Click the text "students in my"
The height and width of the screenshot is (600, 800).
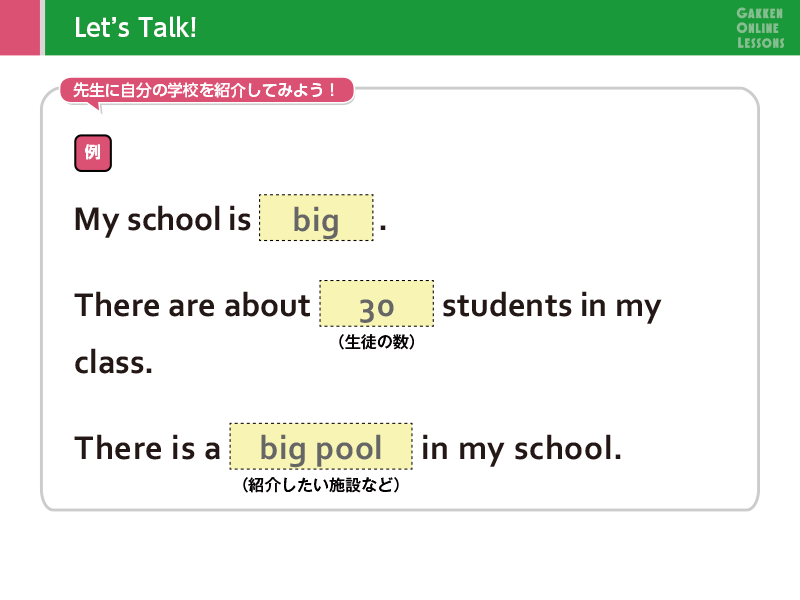(551, 305)
